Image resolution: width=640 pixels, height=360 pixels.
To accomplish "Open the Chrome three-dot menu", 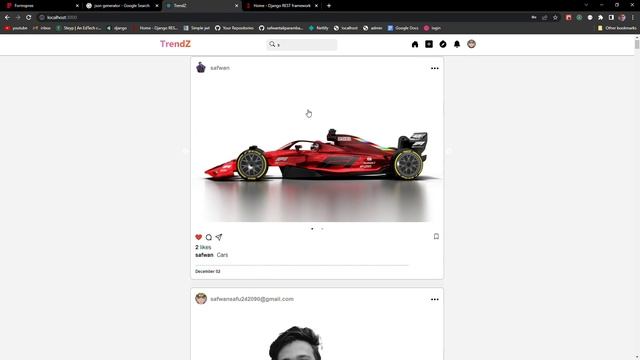I will point(633,18).
